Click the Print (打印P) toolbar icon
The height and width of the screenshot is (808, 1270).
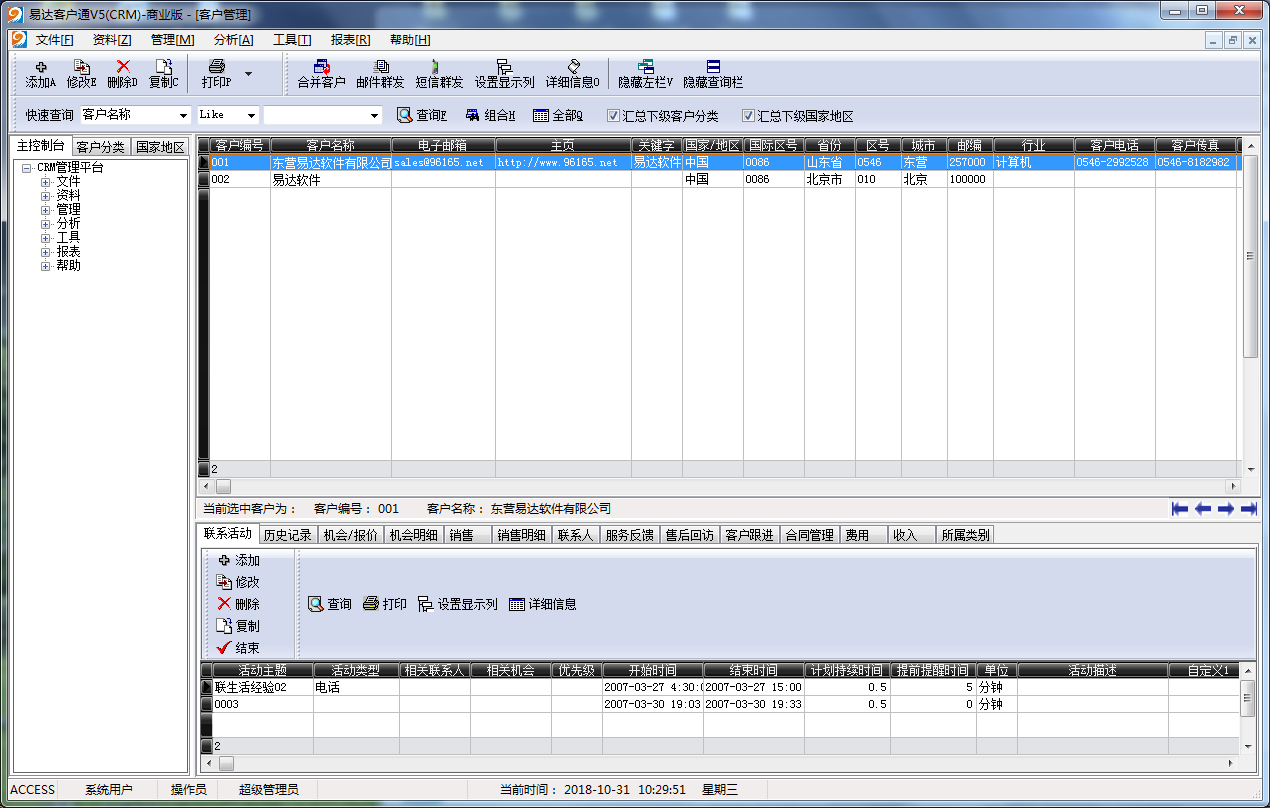pos(216,74)
